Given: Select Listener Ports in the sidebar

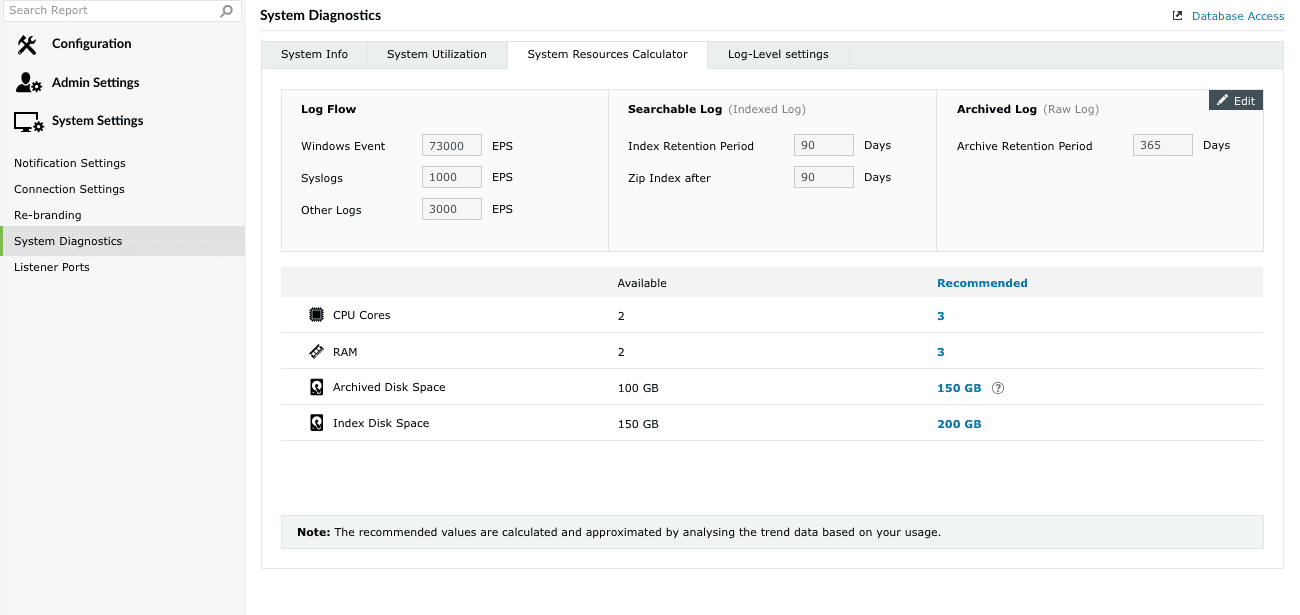Looking at the screenshot, I should 52,267.
